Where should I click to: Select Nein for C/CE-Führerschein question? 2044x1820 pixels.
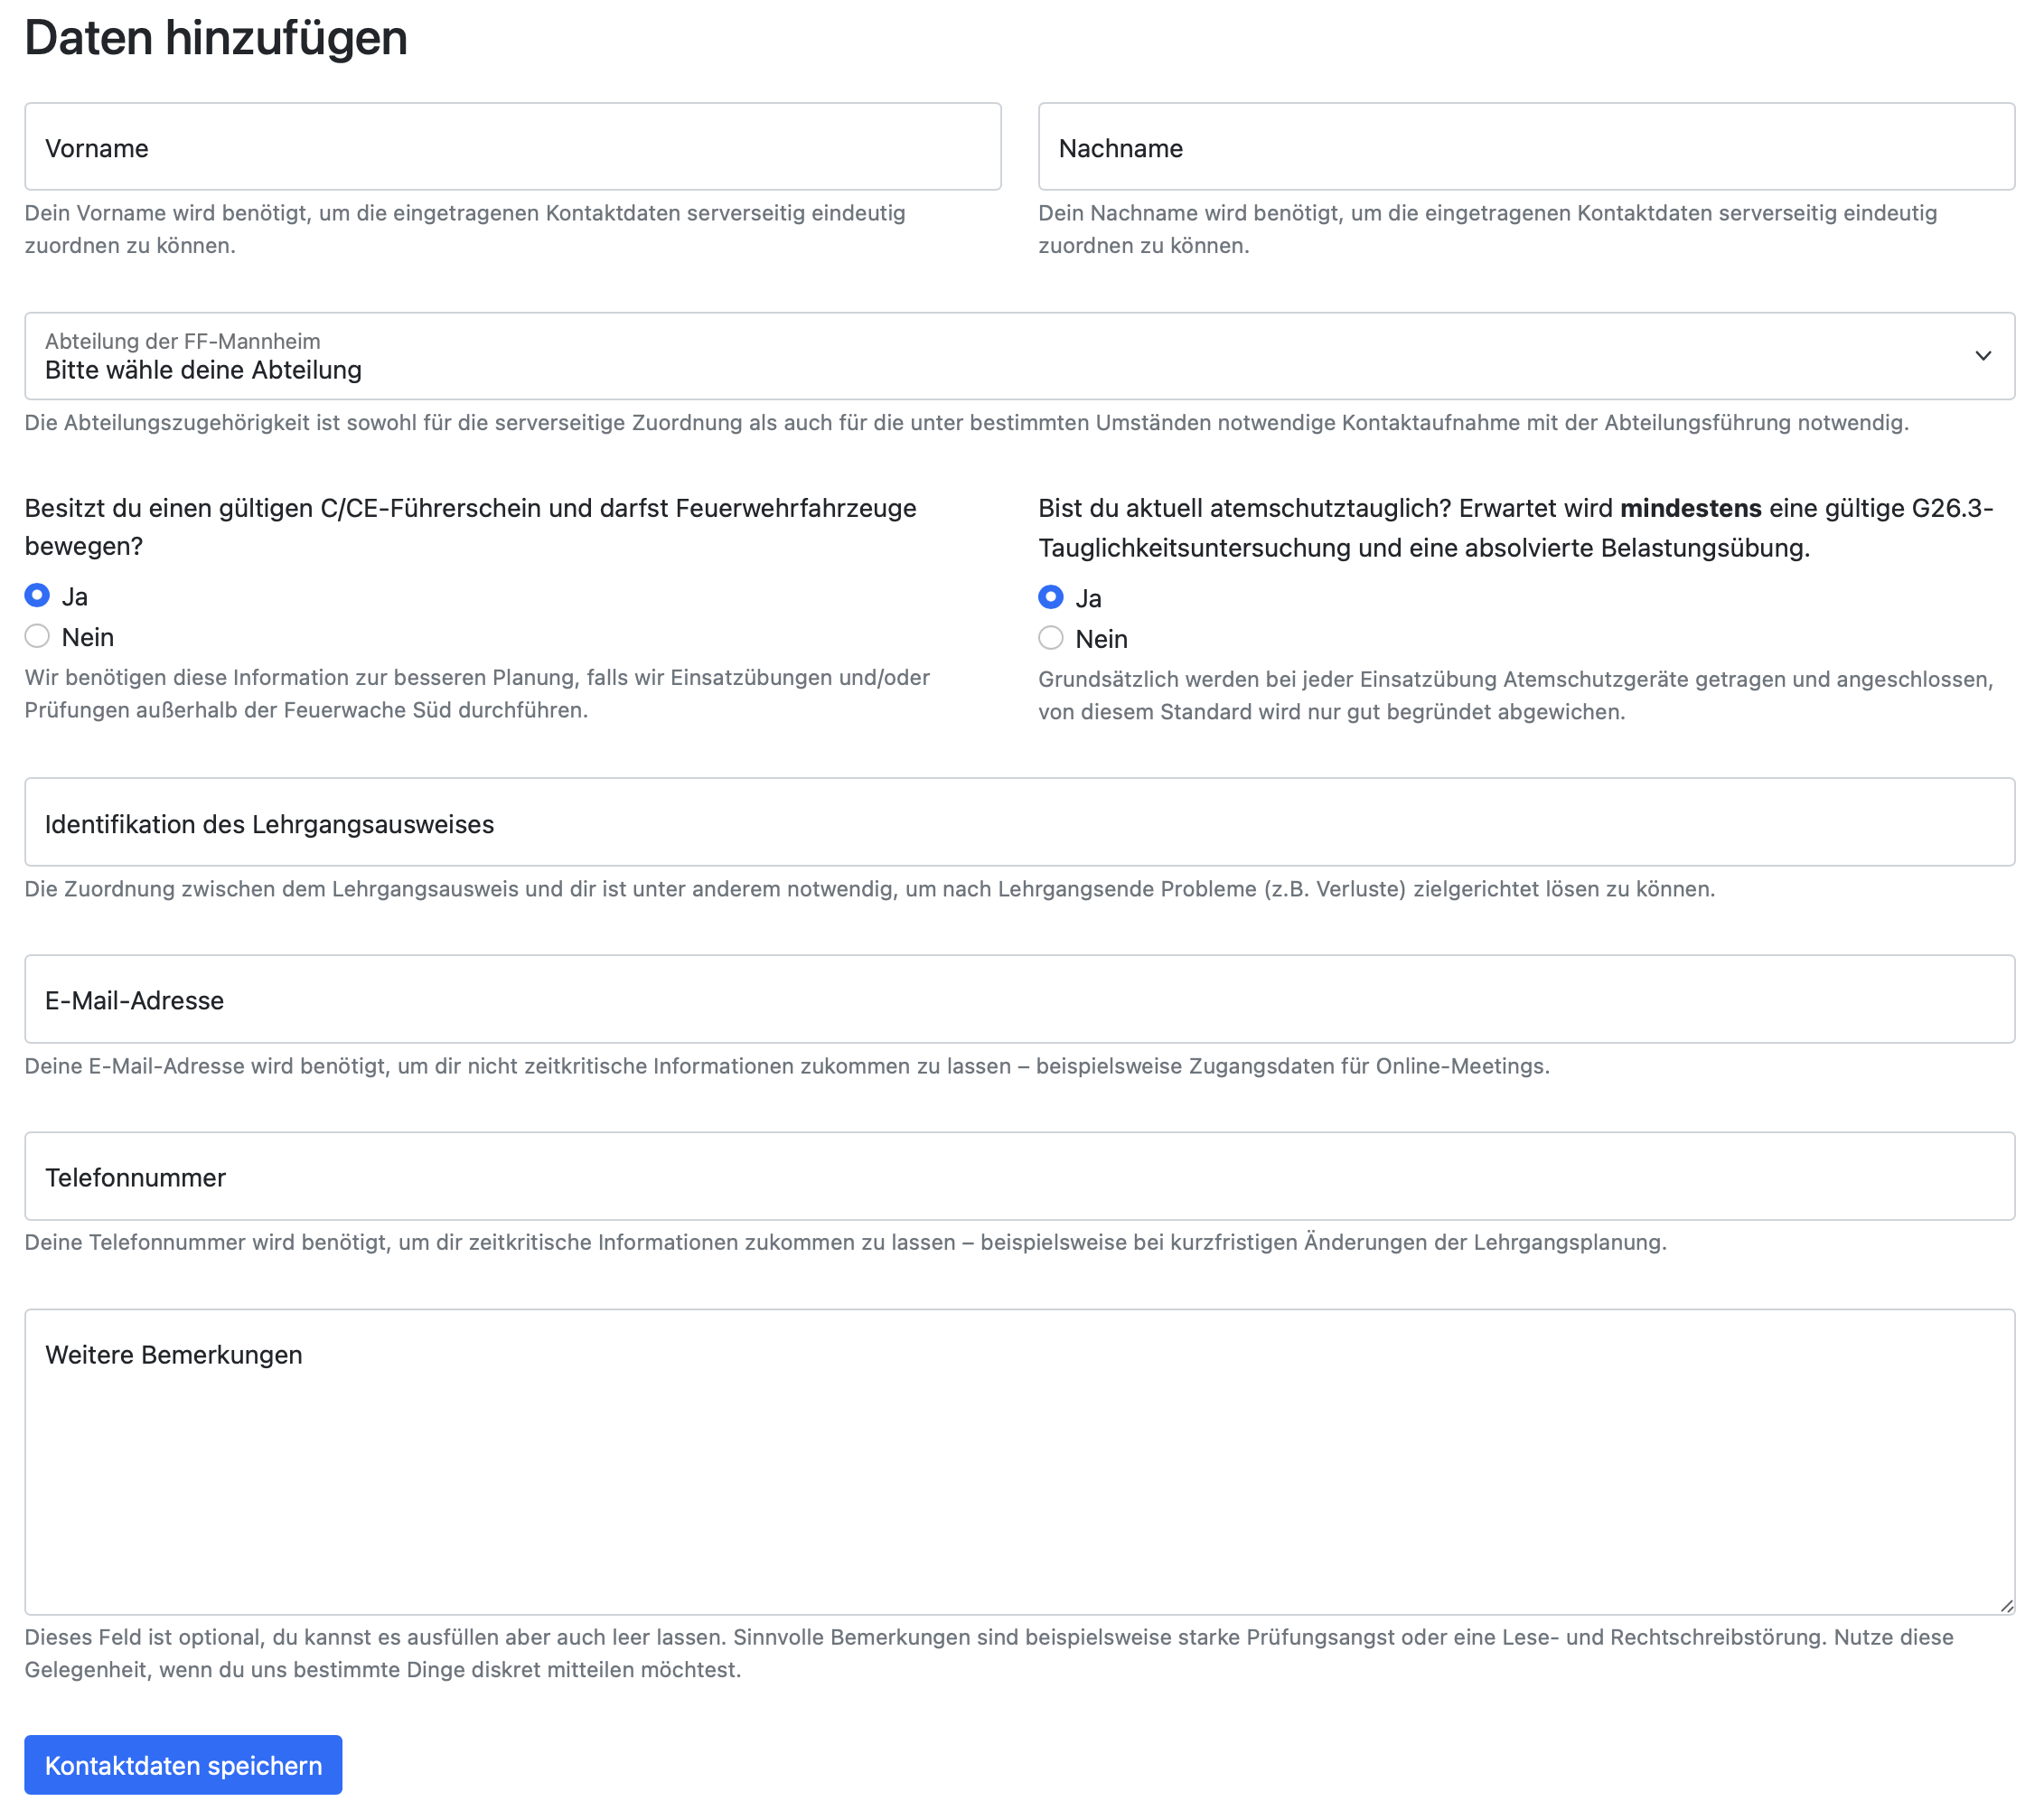37,636
